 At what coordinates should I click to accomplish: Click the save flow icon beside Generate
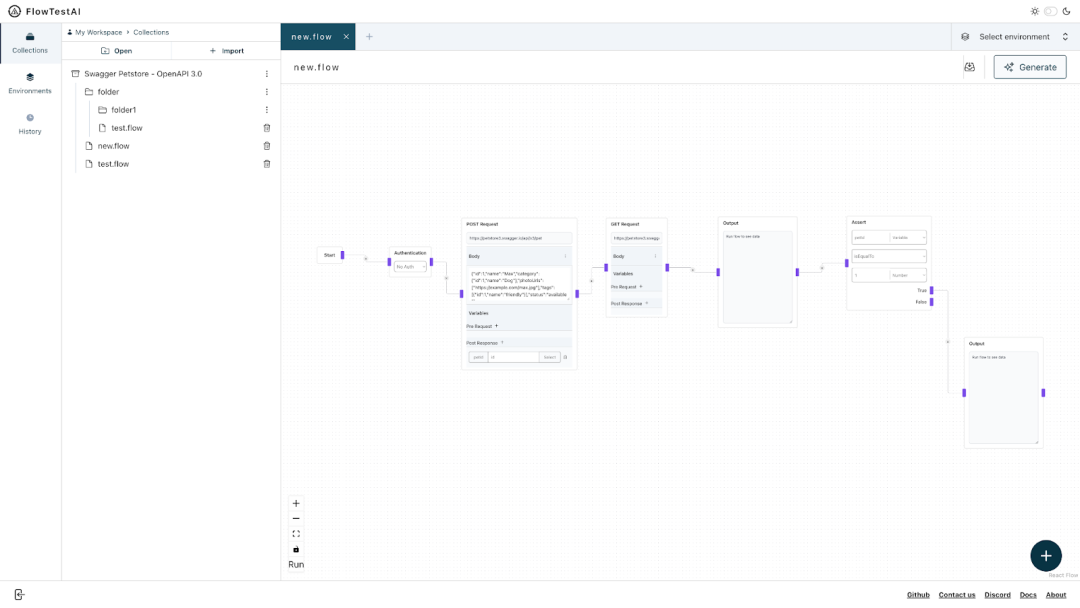(x=969, y=67)
